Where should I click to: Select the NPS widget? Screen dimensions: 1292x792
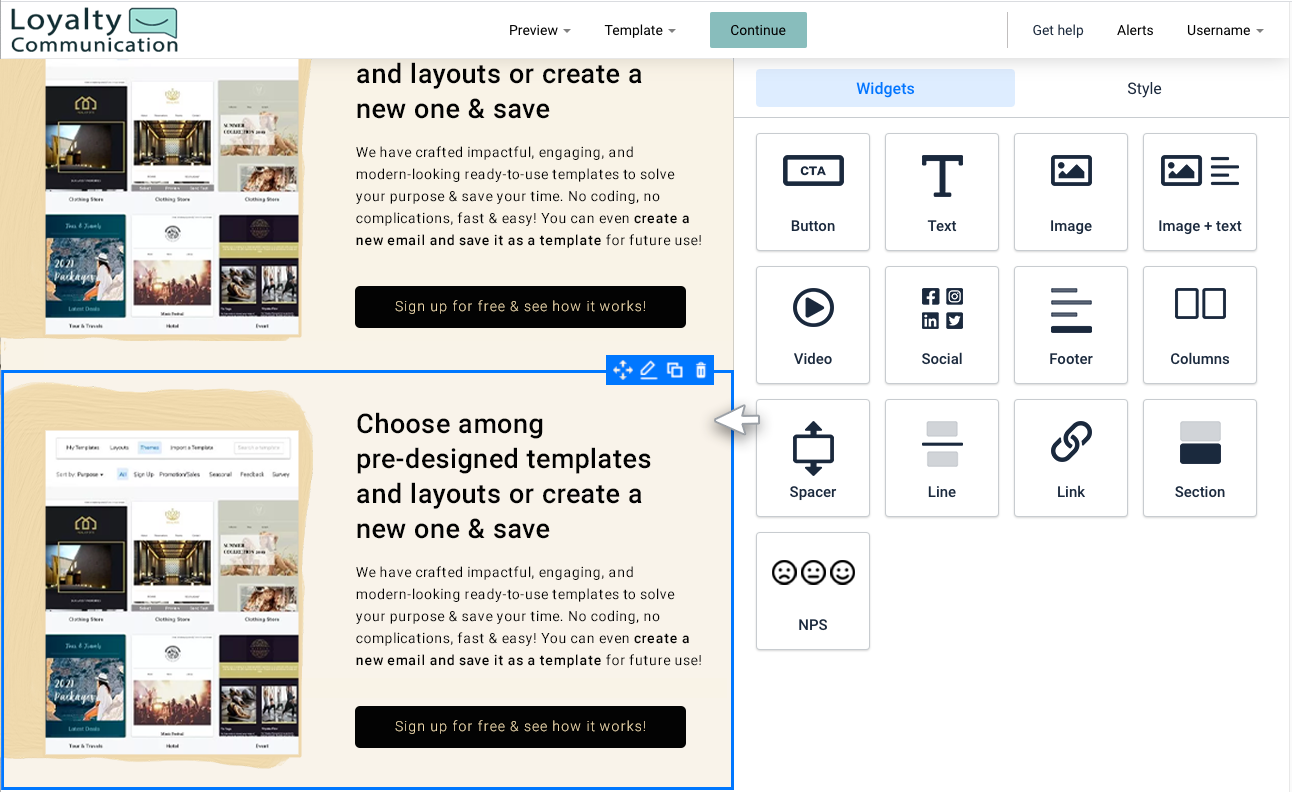(x=812, y=591)
